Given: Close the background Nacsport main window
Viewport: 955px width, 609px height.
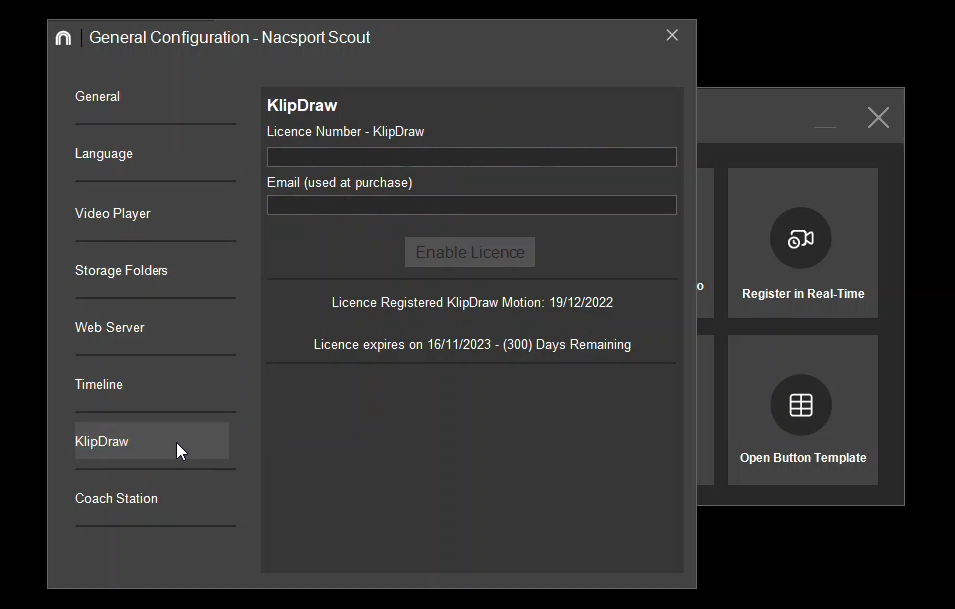Looking at the screenshot, I should pyautogui.click(x=878, y=118).
